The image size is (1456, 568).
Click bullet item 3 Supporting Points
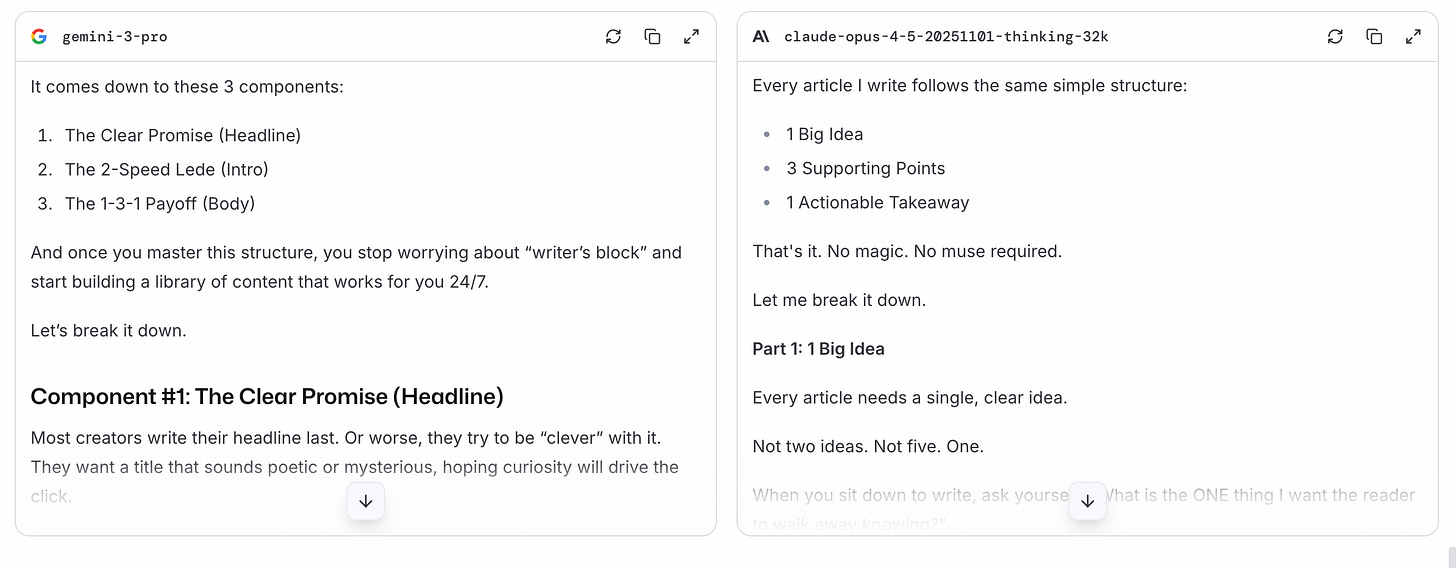pyautogui.click(x=866, y=169)
